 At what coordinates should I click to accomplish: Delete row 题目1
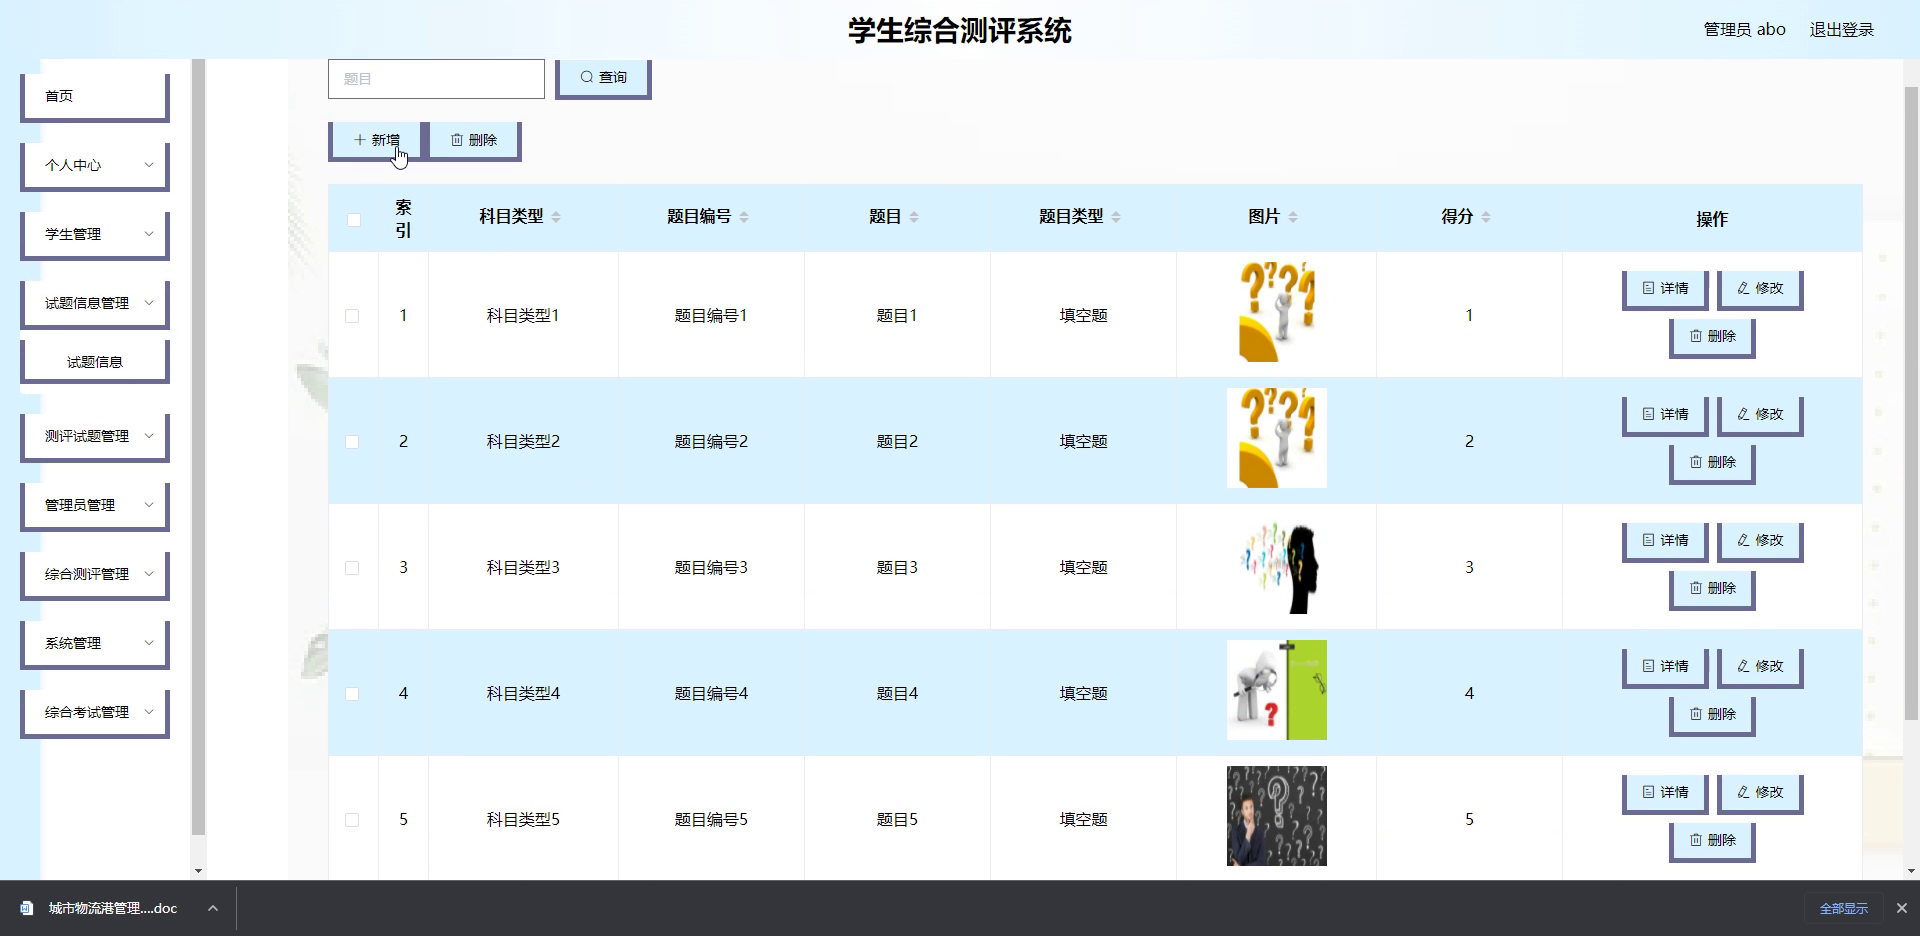coord(1712,336)
